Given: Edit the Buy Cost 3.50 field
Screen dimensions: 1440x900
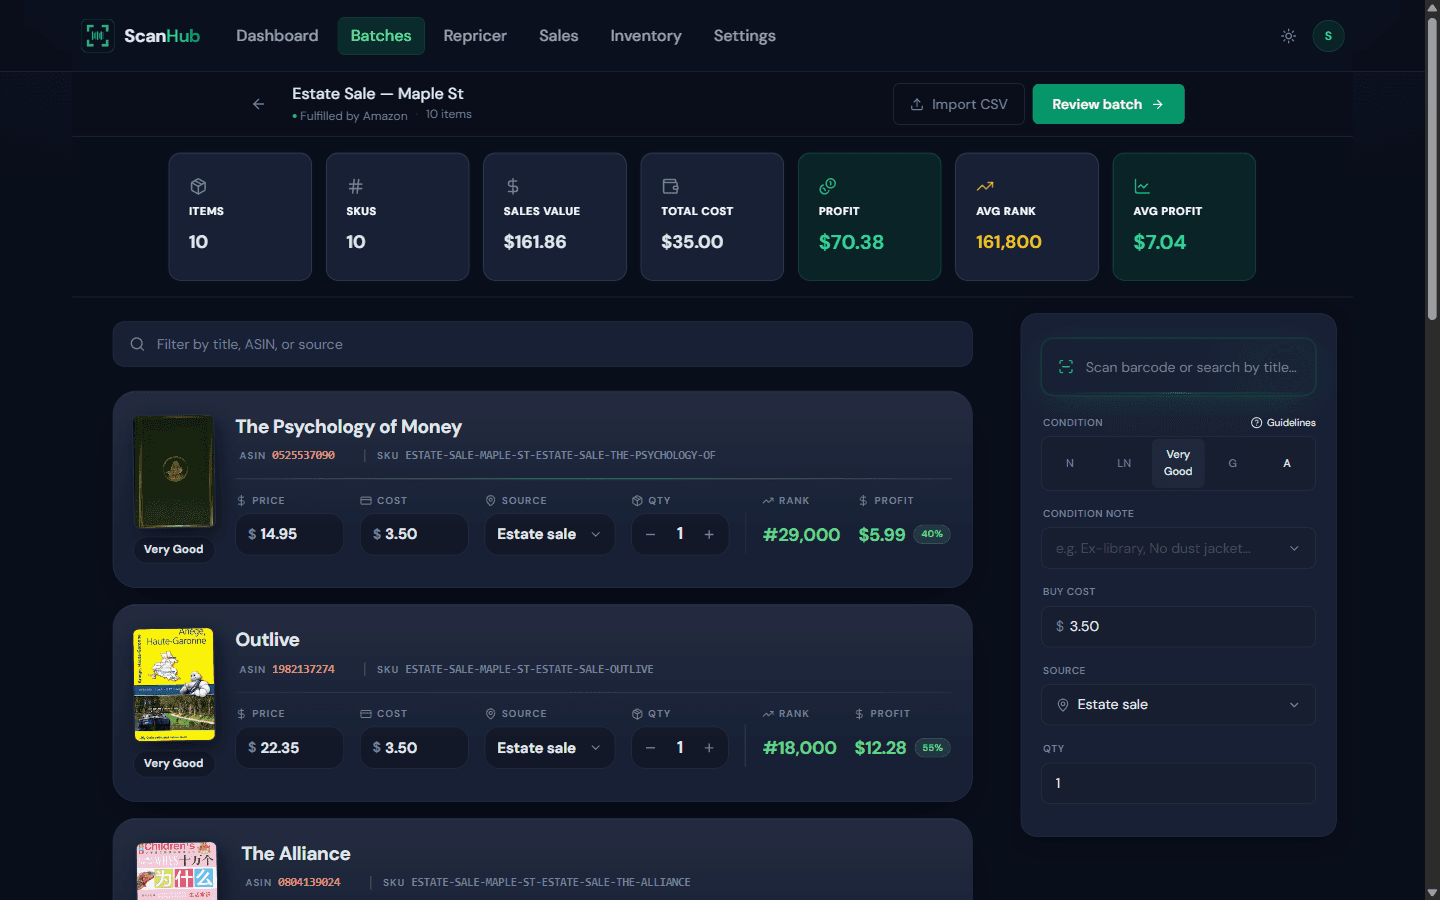Looking at the screenshot, I should point(1178,626).
